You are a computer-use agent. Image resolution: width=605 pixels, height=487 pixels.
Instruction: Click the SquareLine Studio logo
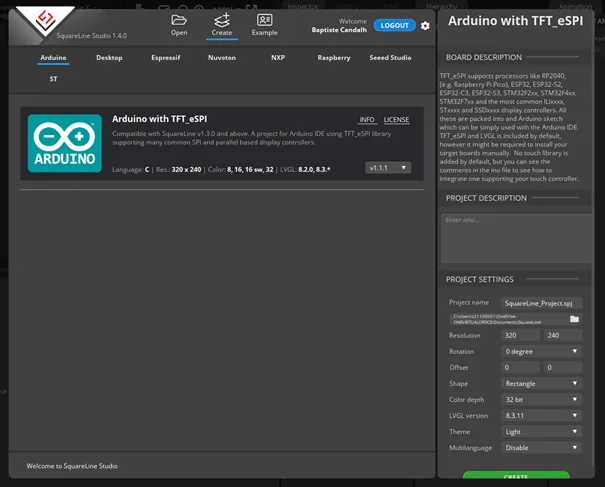click(x=46, y=20)
